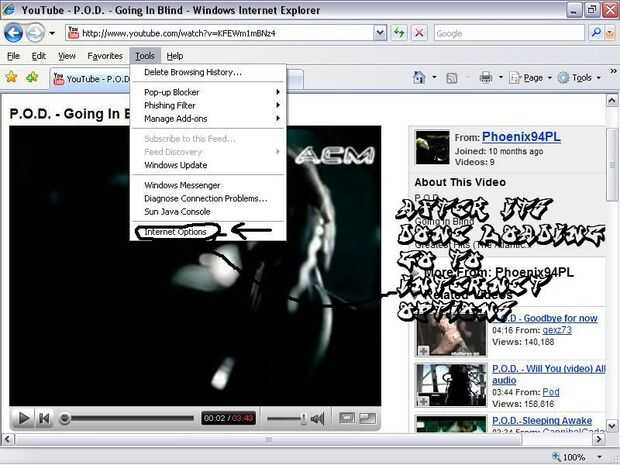This screenshot has height=465, width=620.
Task: Switch to the smaller video size icon
Action: click(x=347, y=418)
